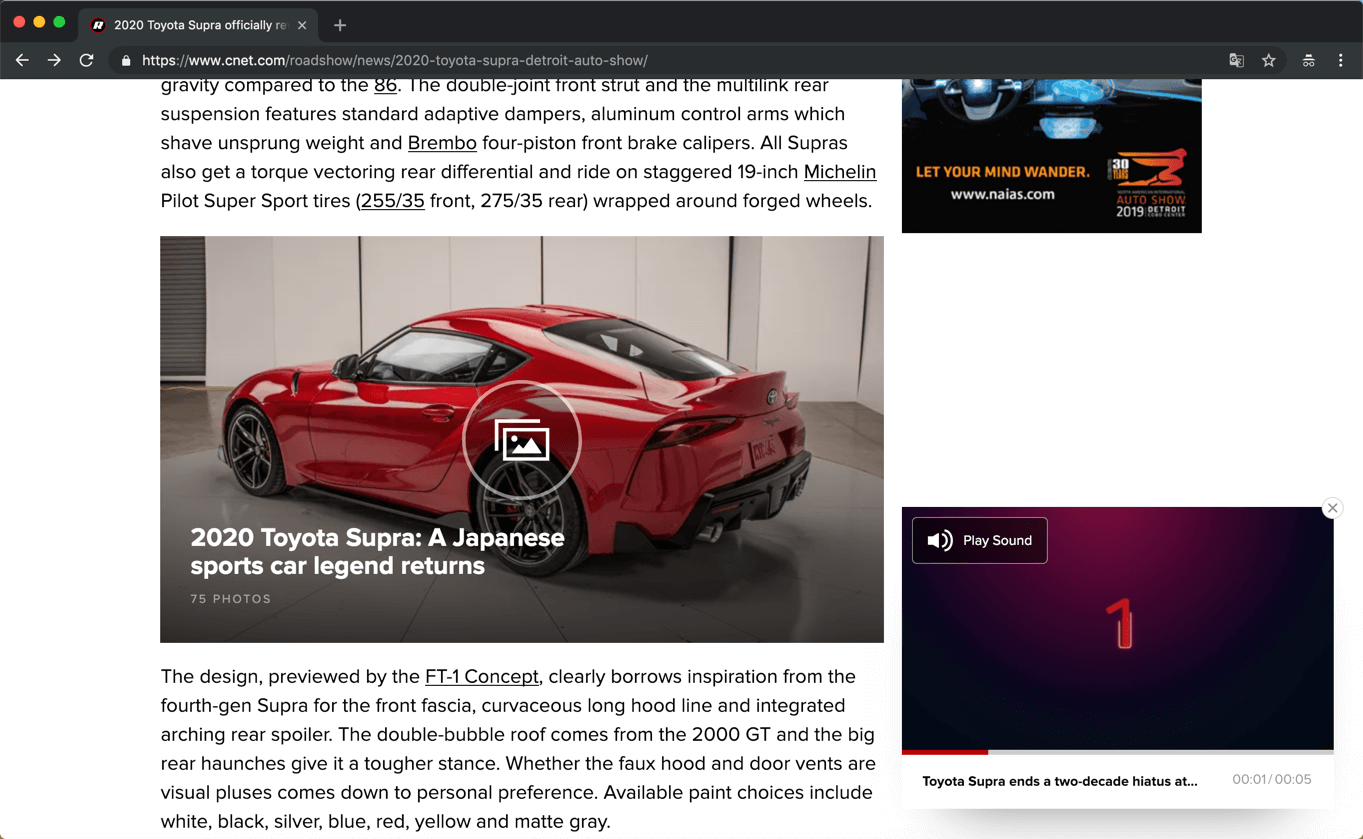Bookmark the page with the star icon
The height and width of the screenshot is (839, 1363).
click(1268, 60)
